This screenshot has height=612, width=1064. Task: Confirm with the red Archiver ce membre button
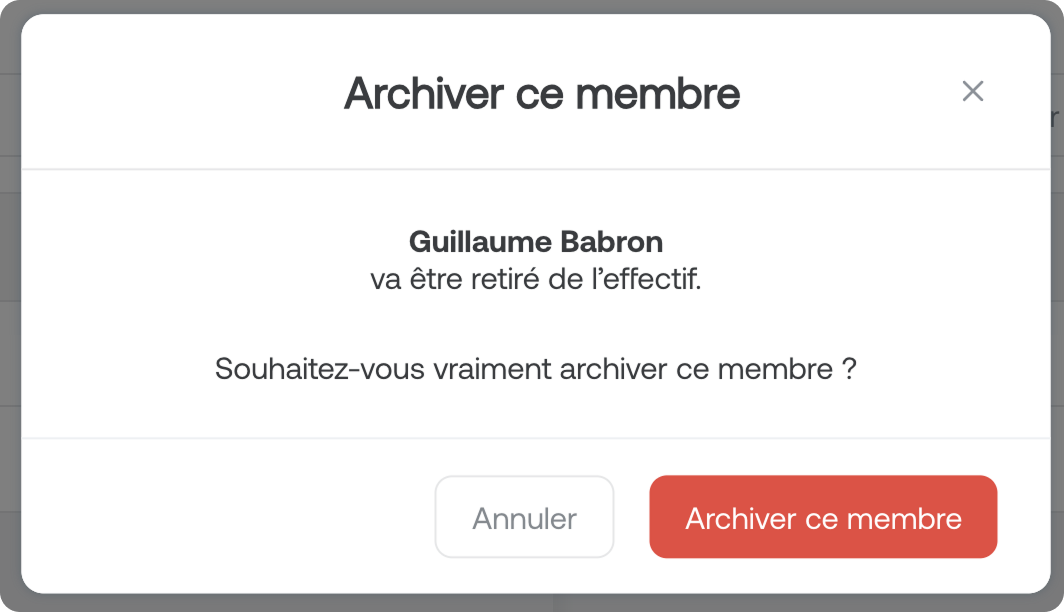click(x=823, y=517)
